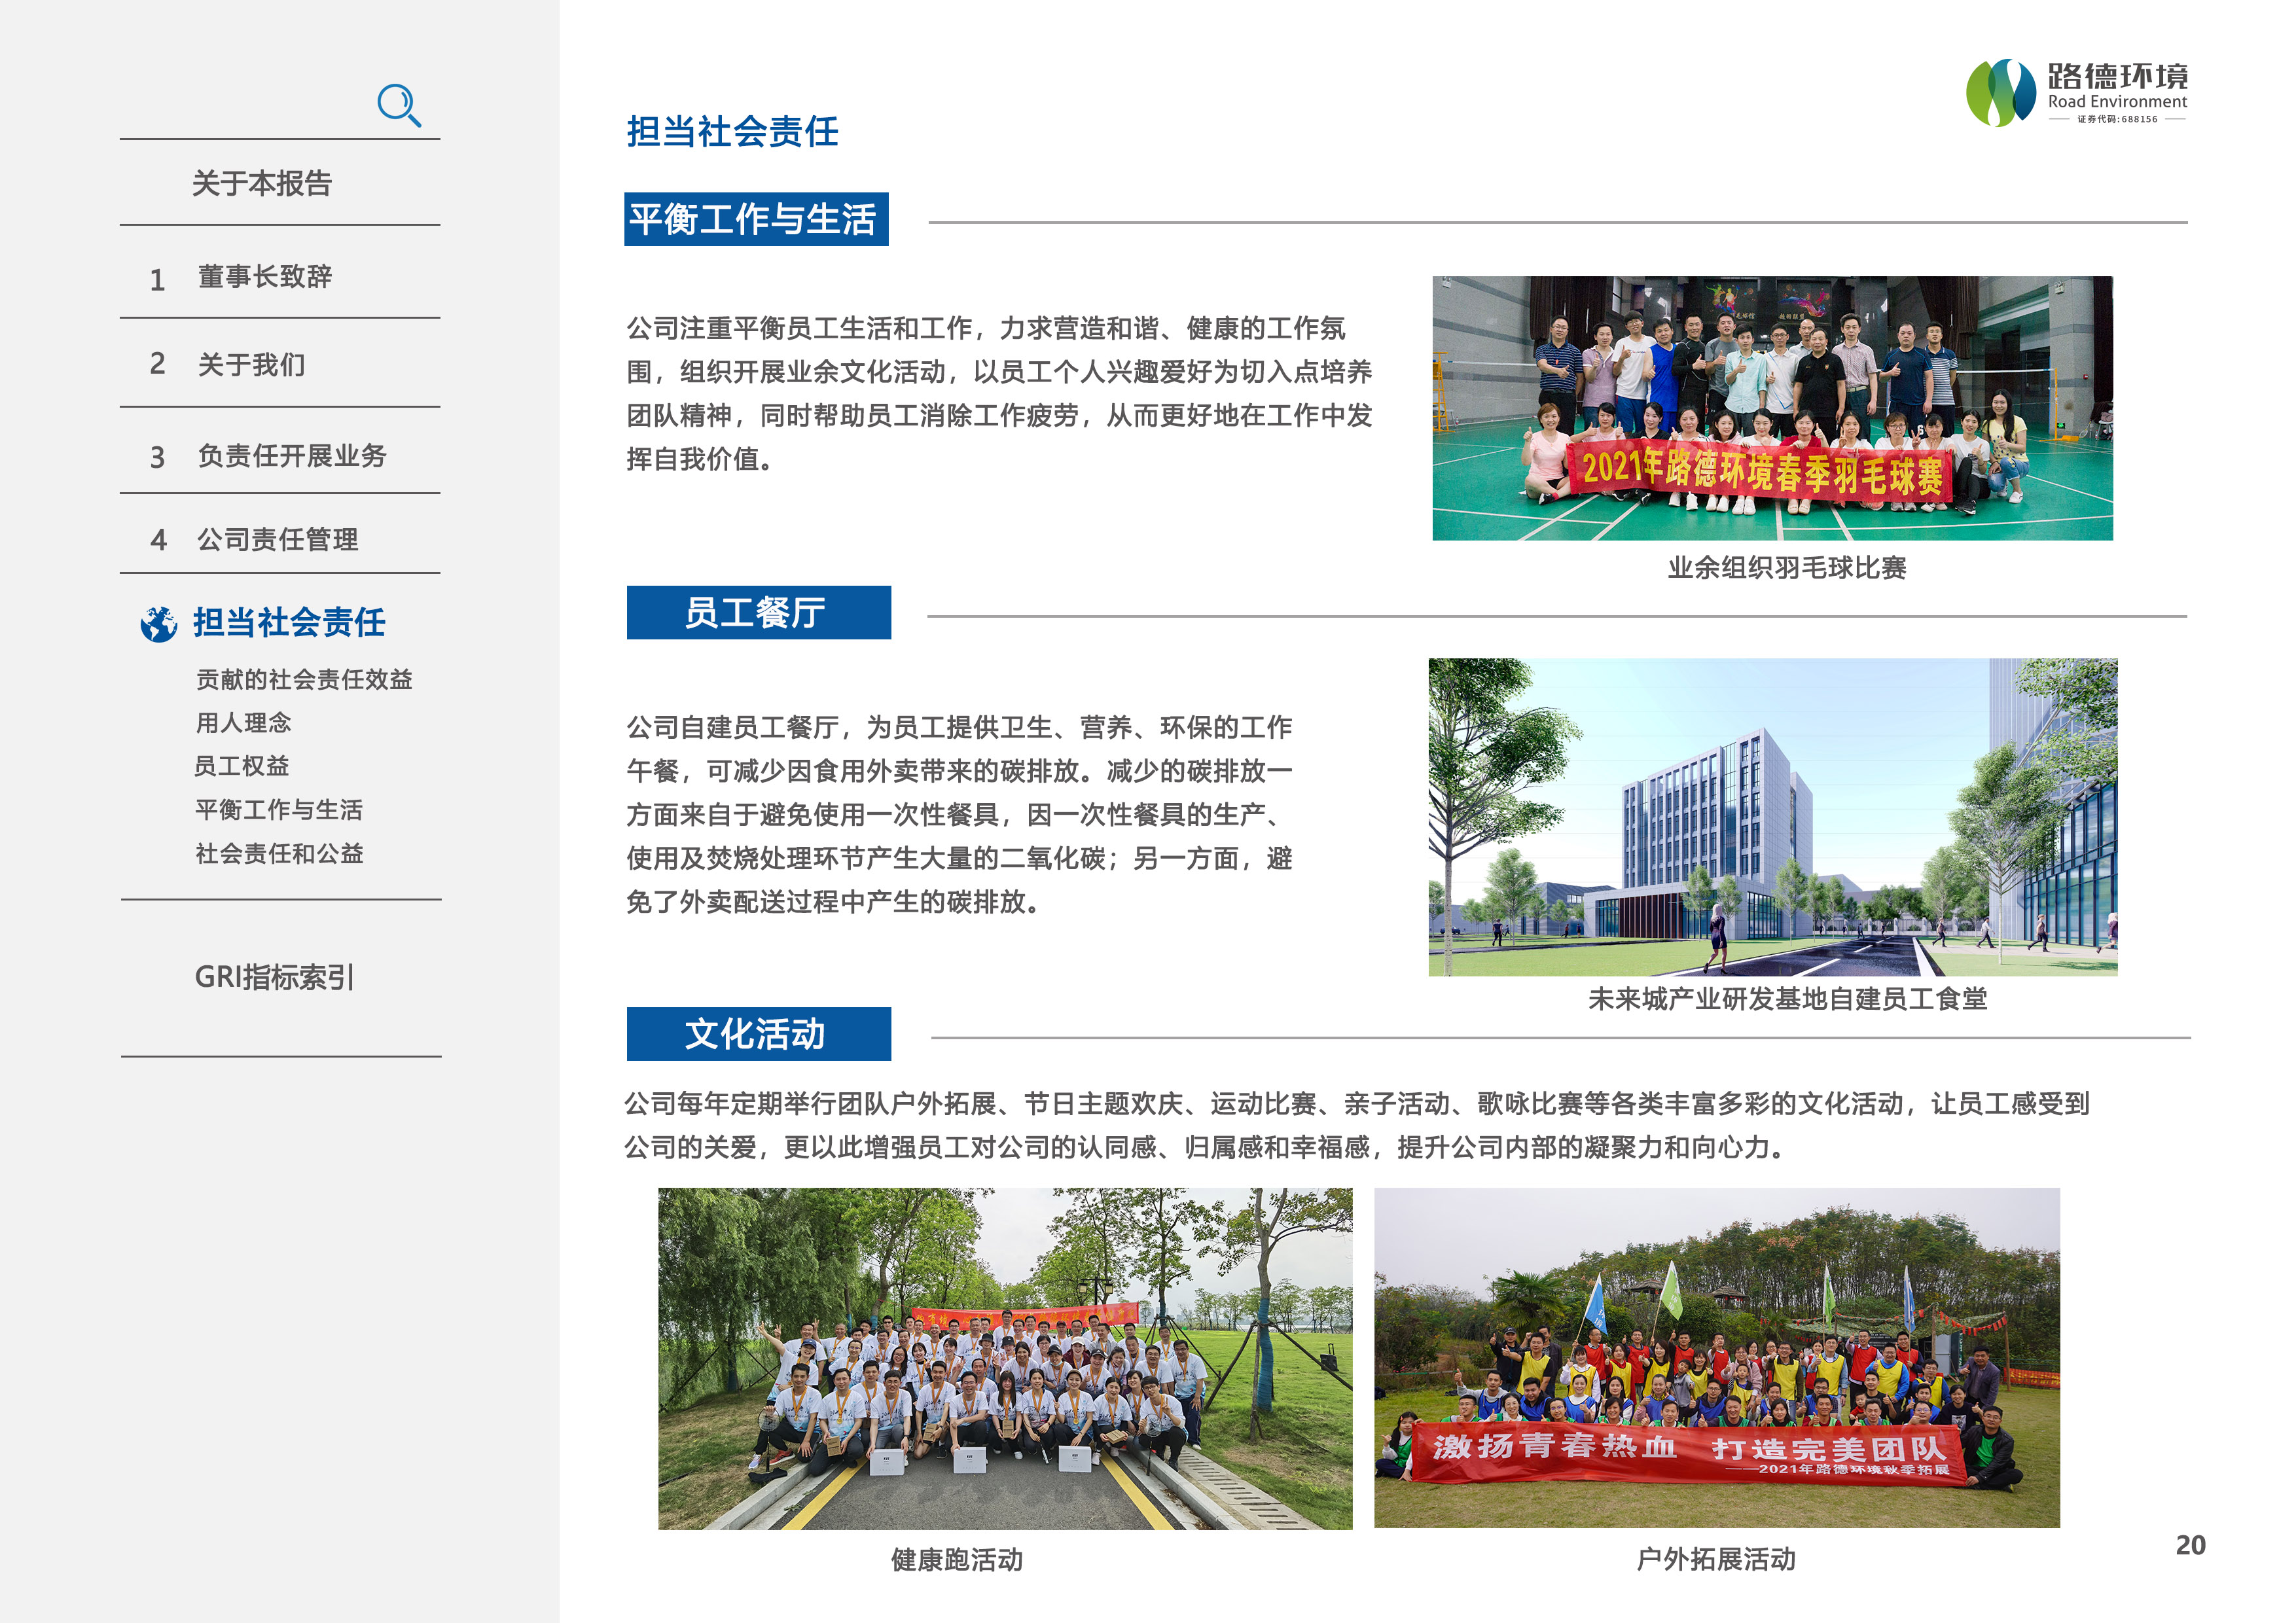Select 平衡工作与生活 in sidebar list
Image resolution: width=2296 pixels, height=1623 pixels.
279,810
